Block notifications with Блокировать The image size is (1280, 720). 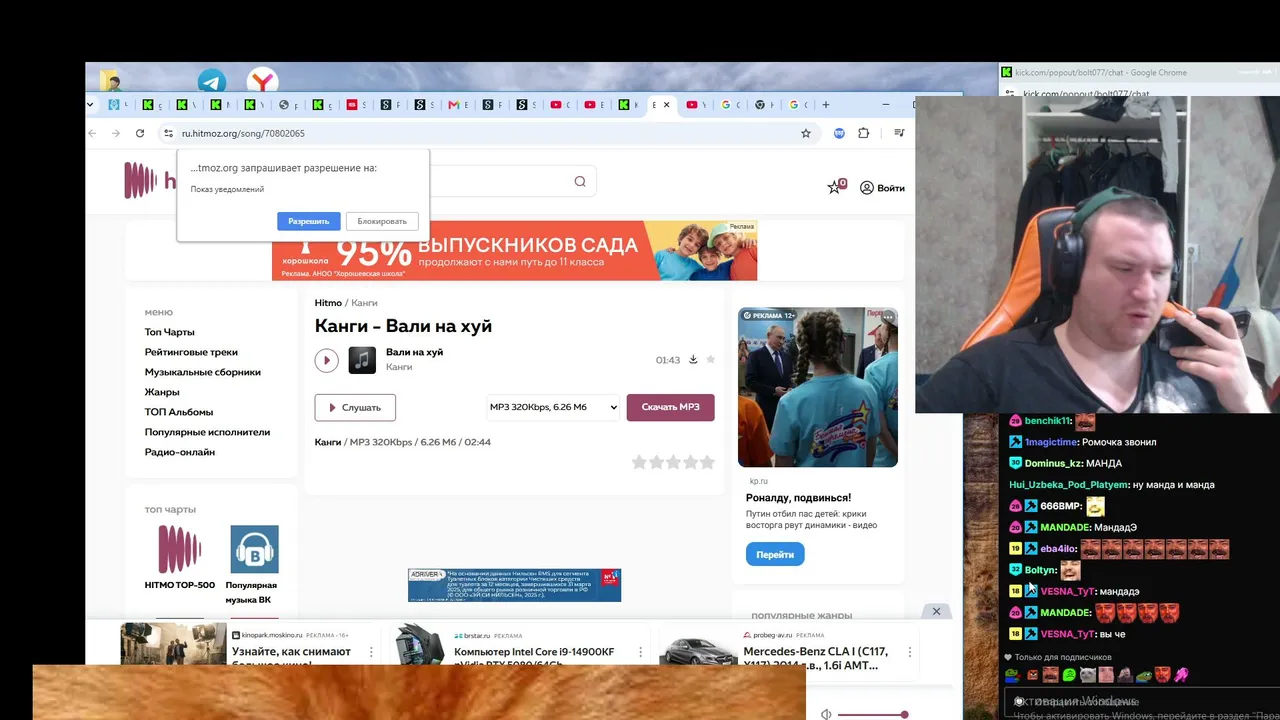[382, 221]
